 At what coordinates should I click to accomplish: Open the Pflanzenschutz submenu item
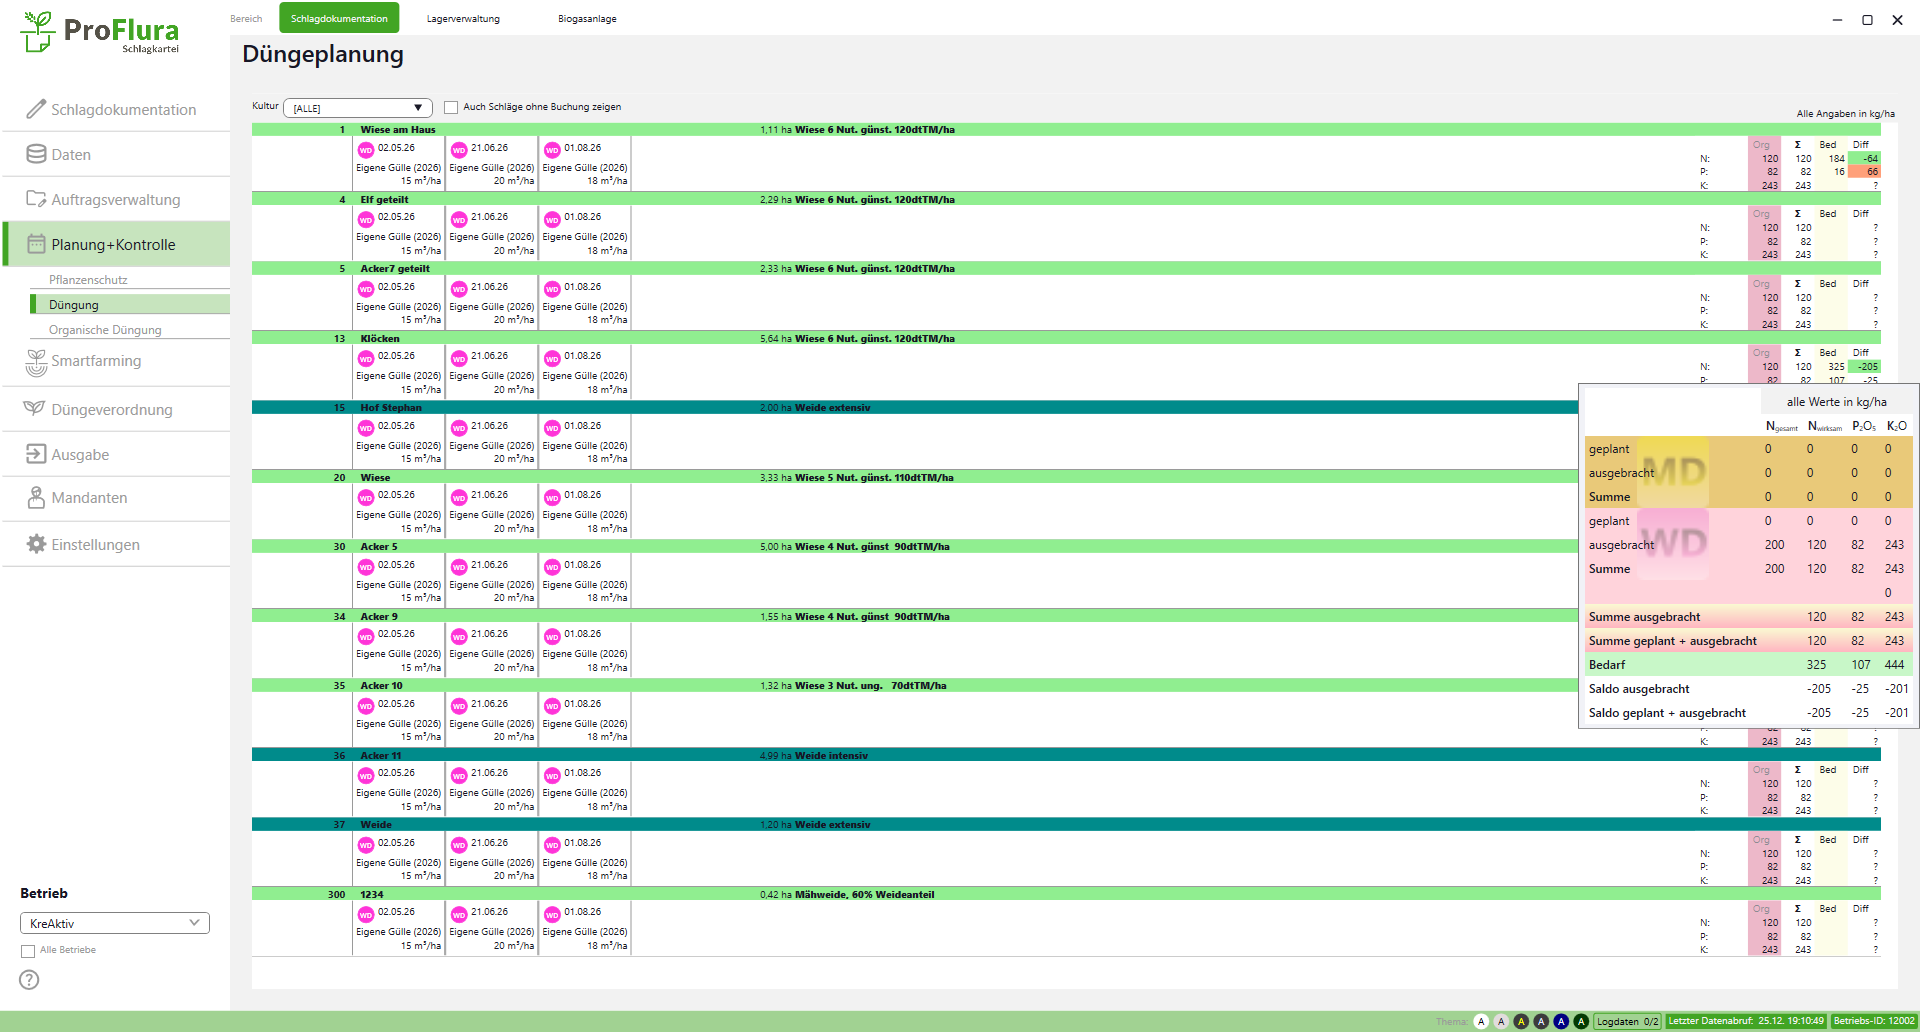coord(88,280)
